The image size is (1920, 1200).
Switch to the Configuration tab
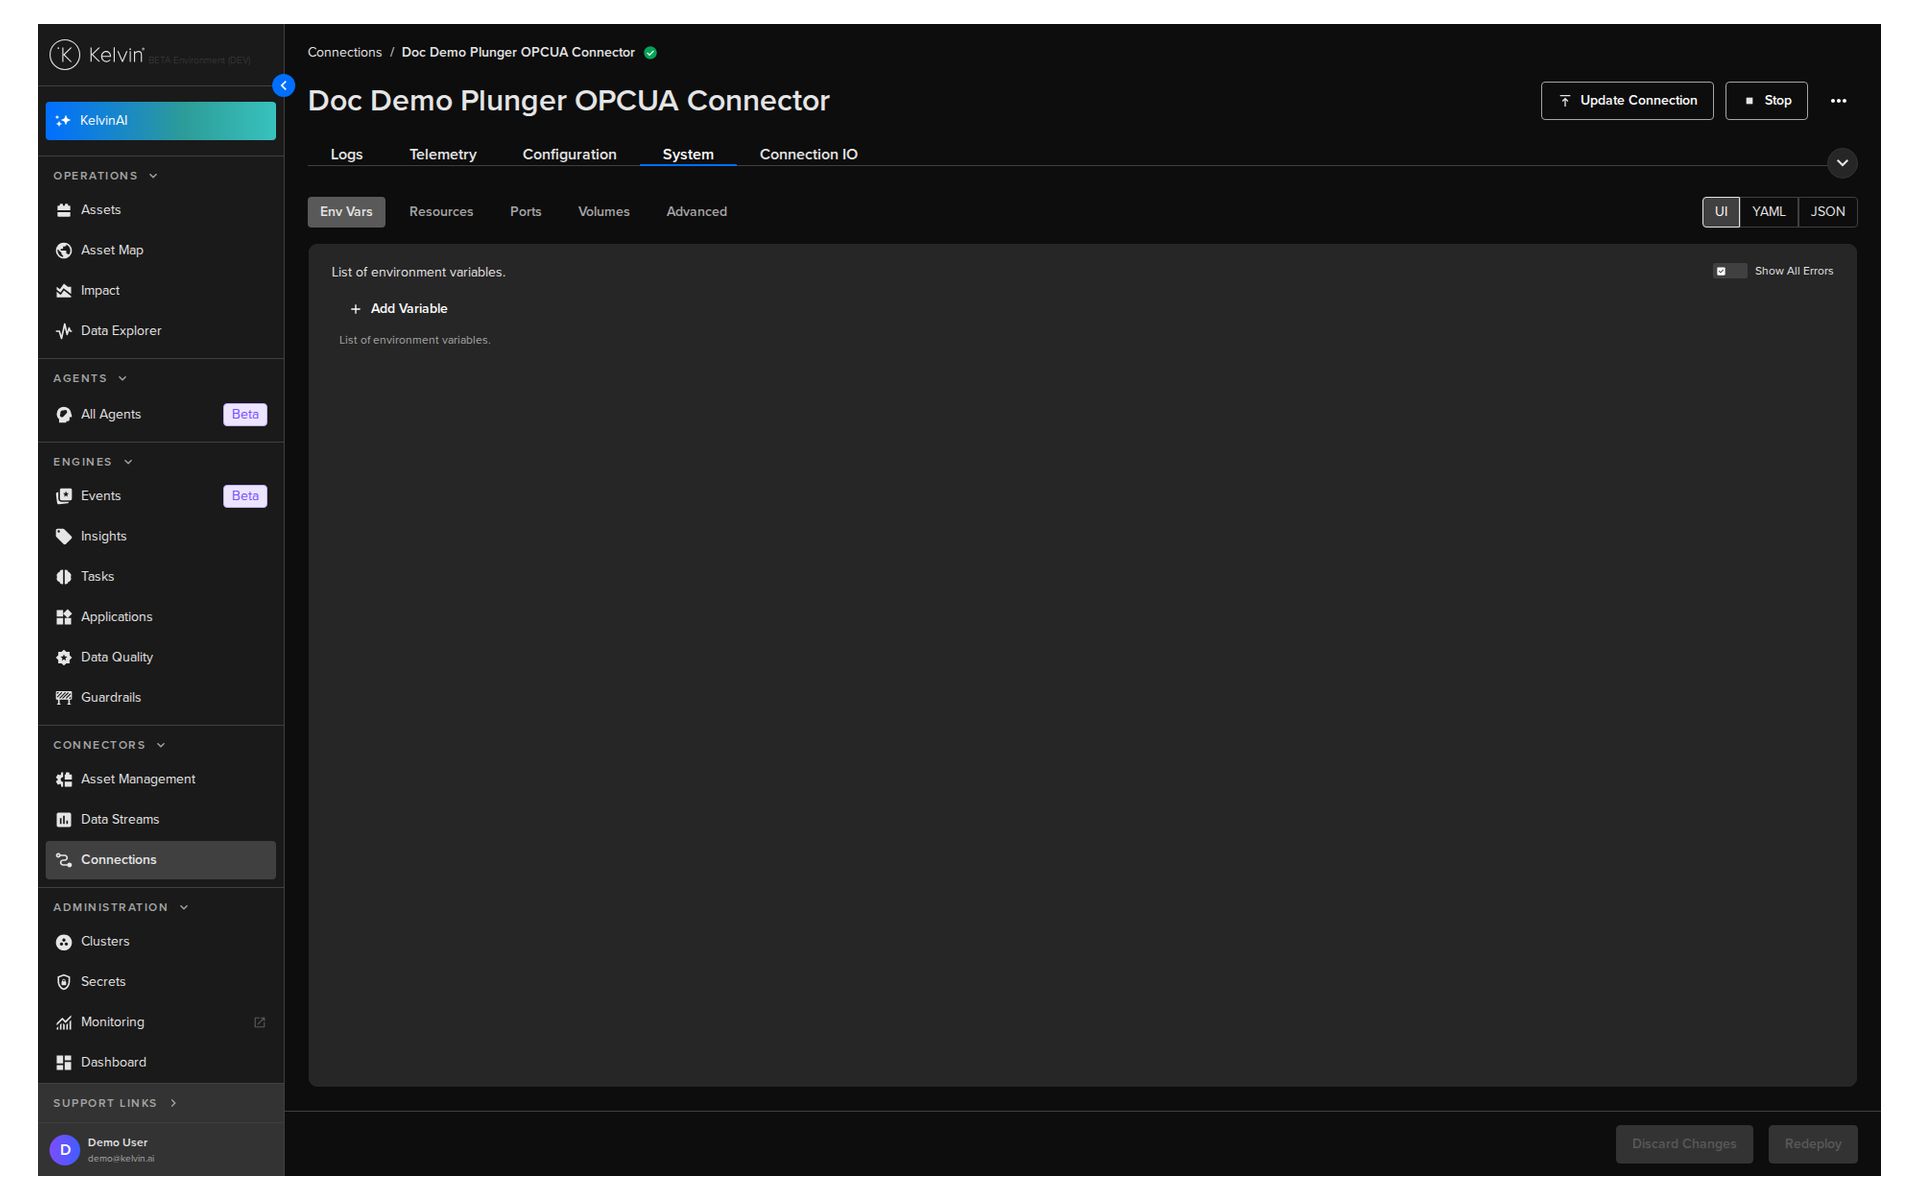[569, 154]
